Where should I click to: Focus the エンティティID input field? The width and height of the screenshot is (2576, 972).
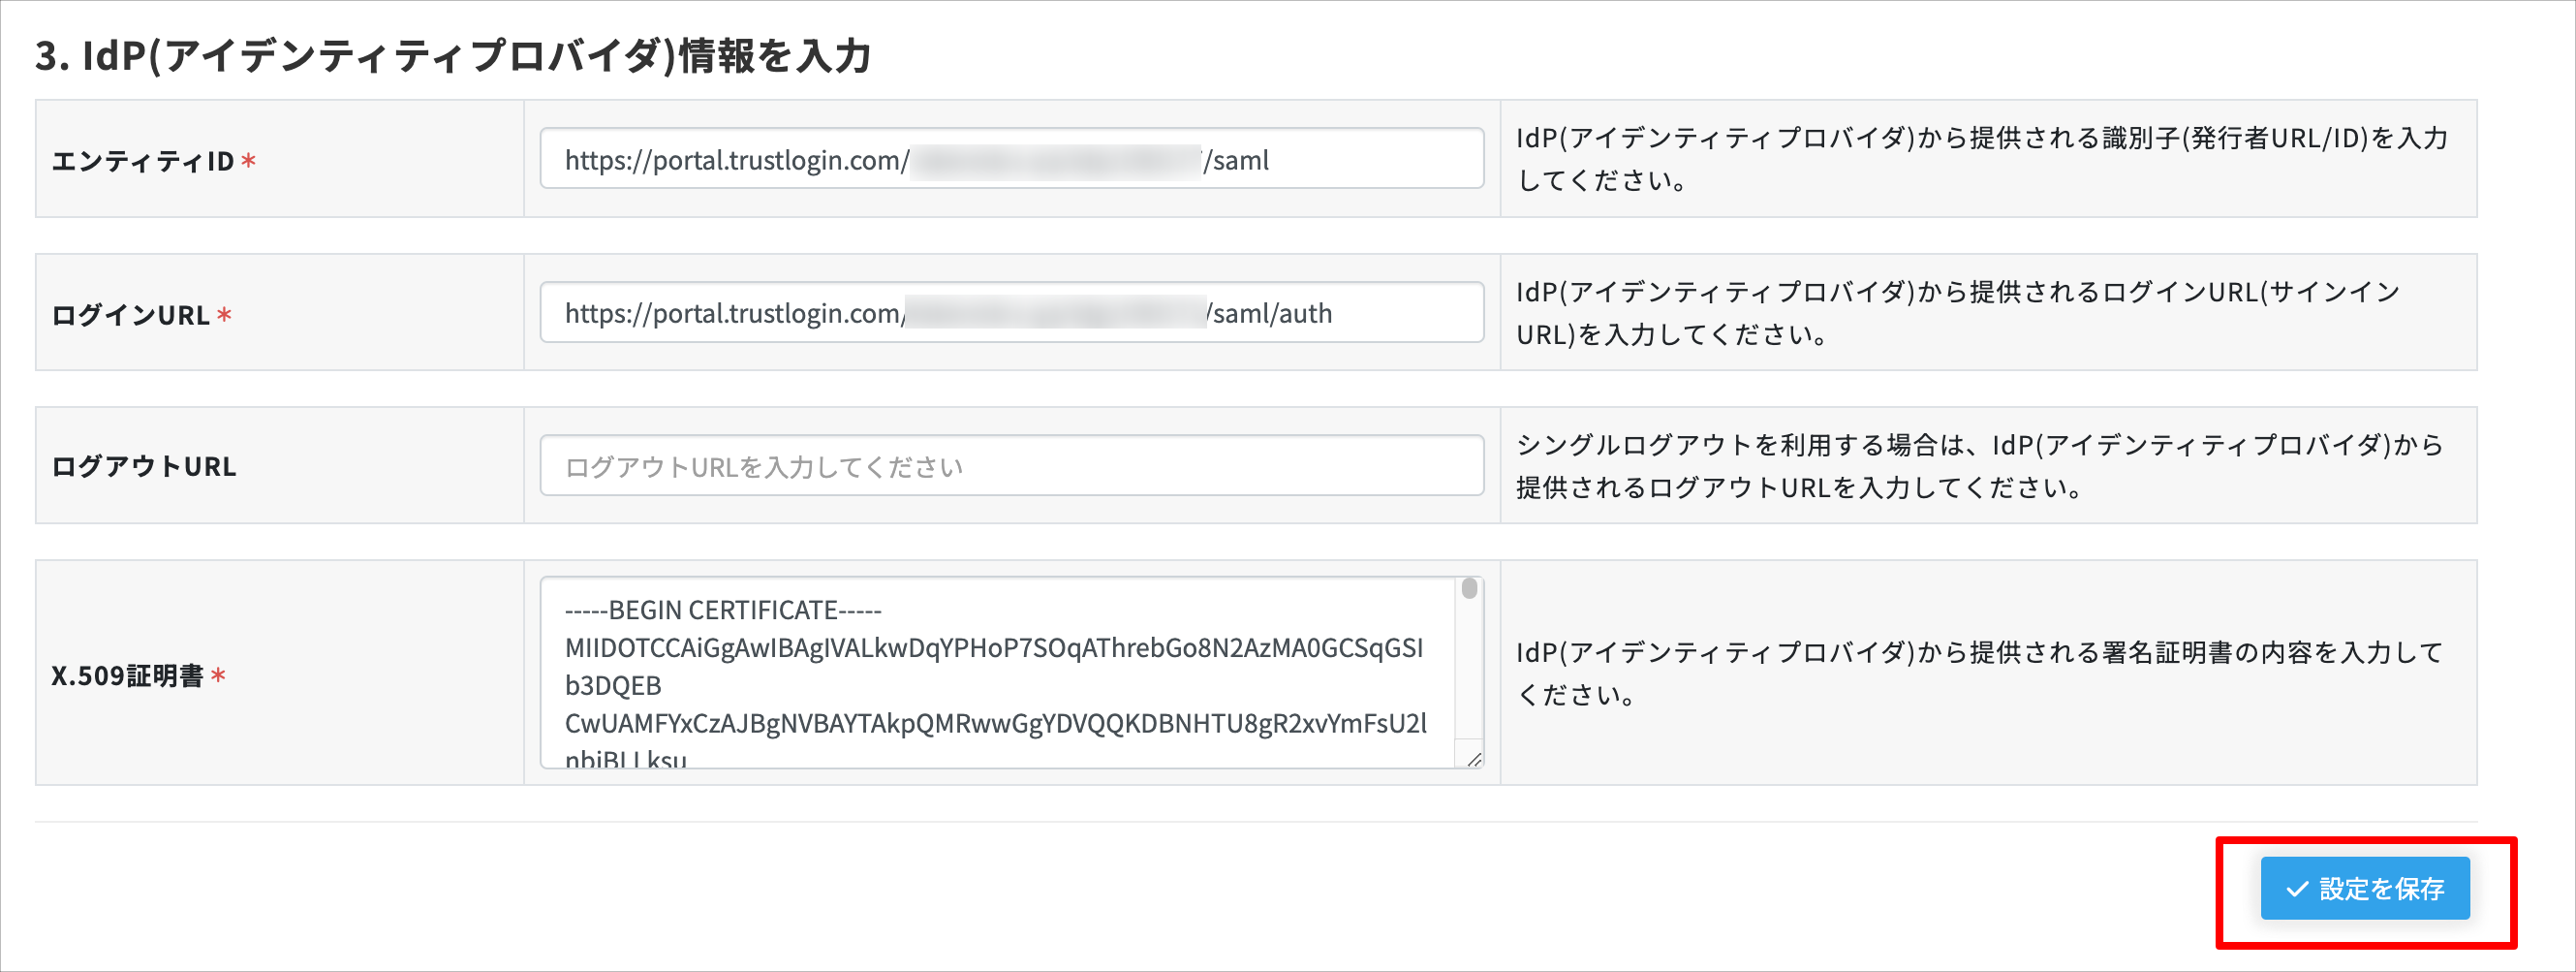1012,158
